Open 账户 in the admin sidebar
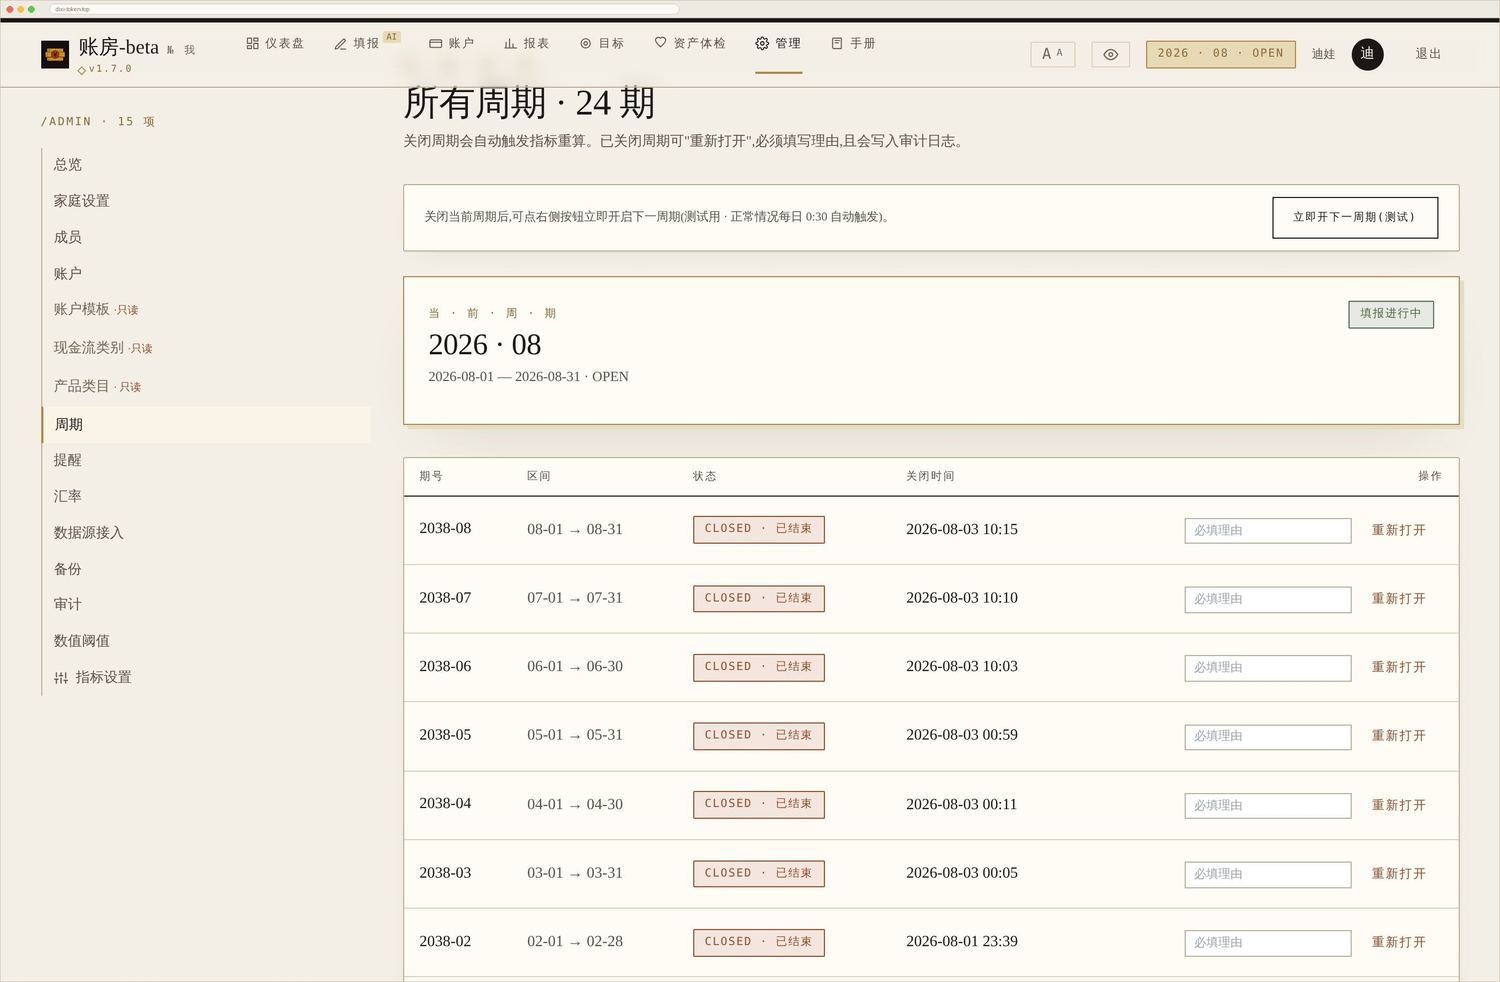1500x982 pixels. [68, 273]
